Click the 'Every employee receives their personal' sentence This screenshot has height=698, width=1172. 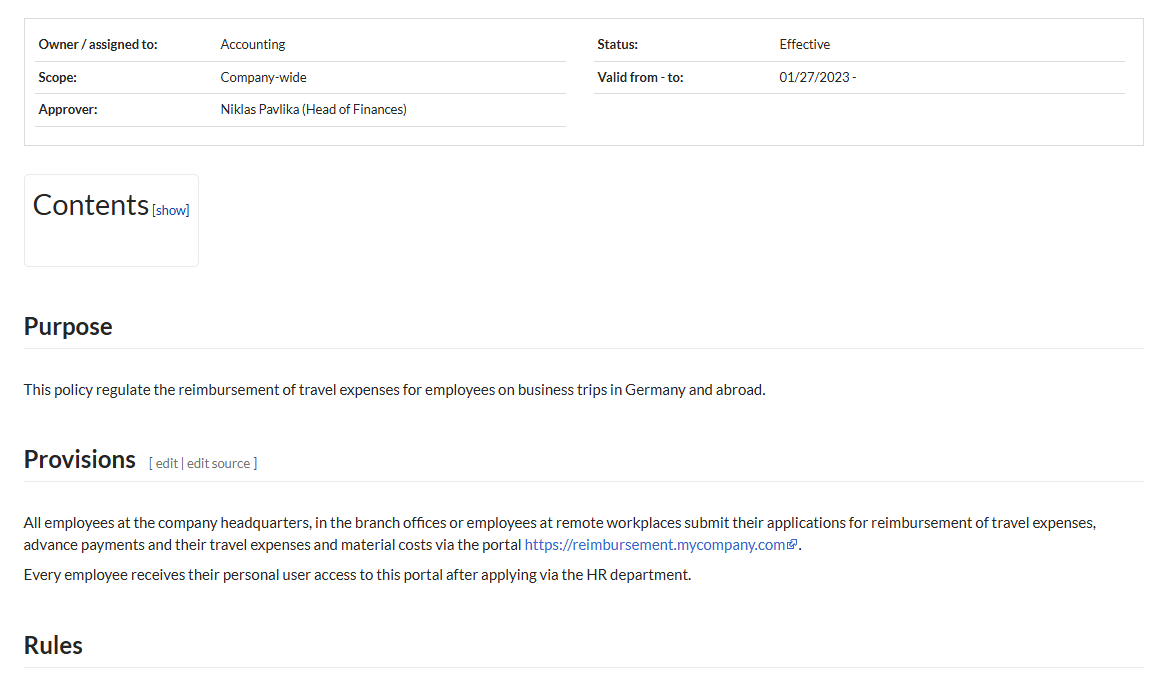pos(357,575)
